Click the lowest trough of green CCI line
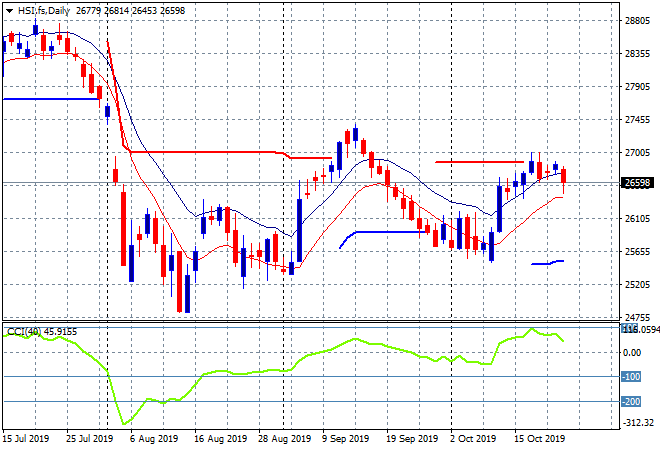The width and height of the screenshot is (660, 450). point(124,424)
